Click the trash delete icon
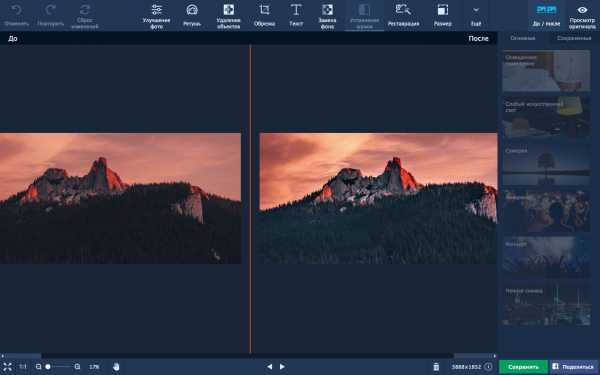 pyautogui.click(x=436, y=367)
